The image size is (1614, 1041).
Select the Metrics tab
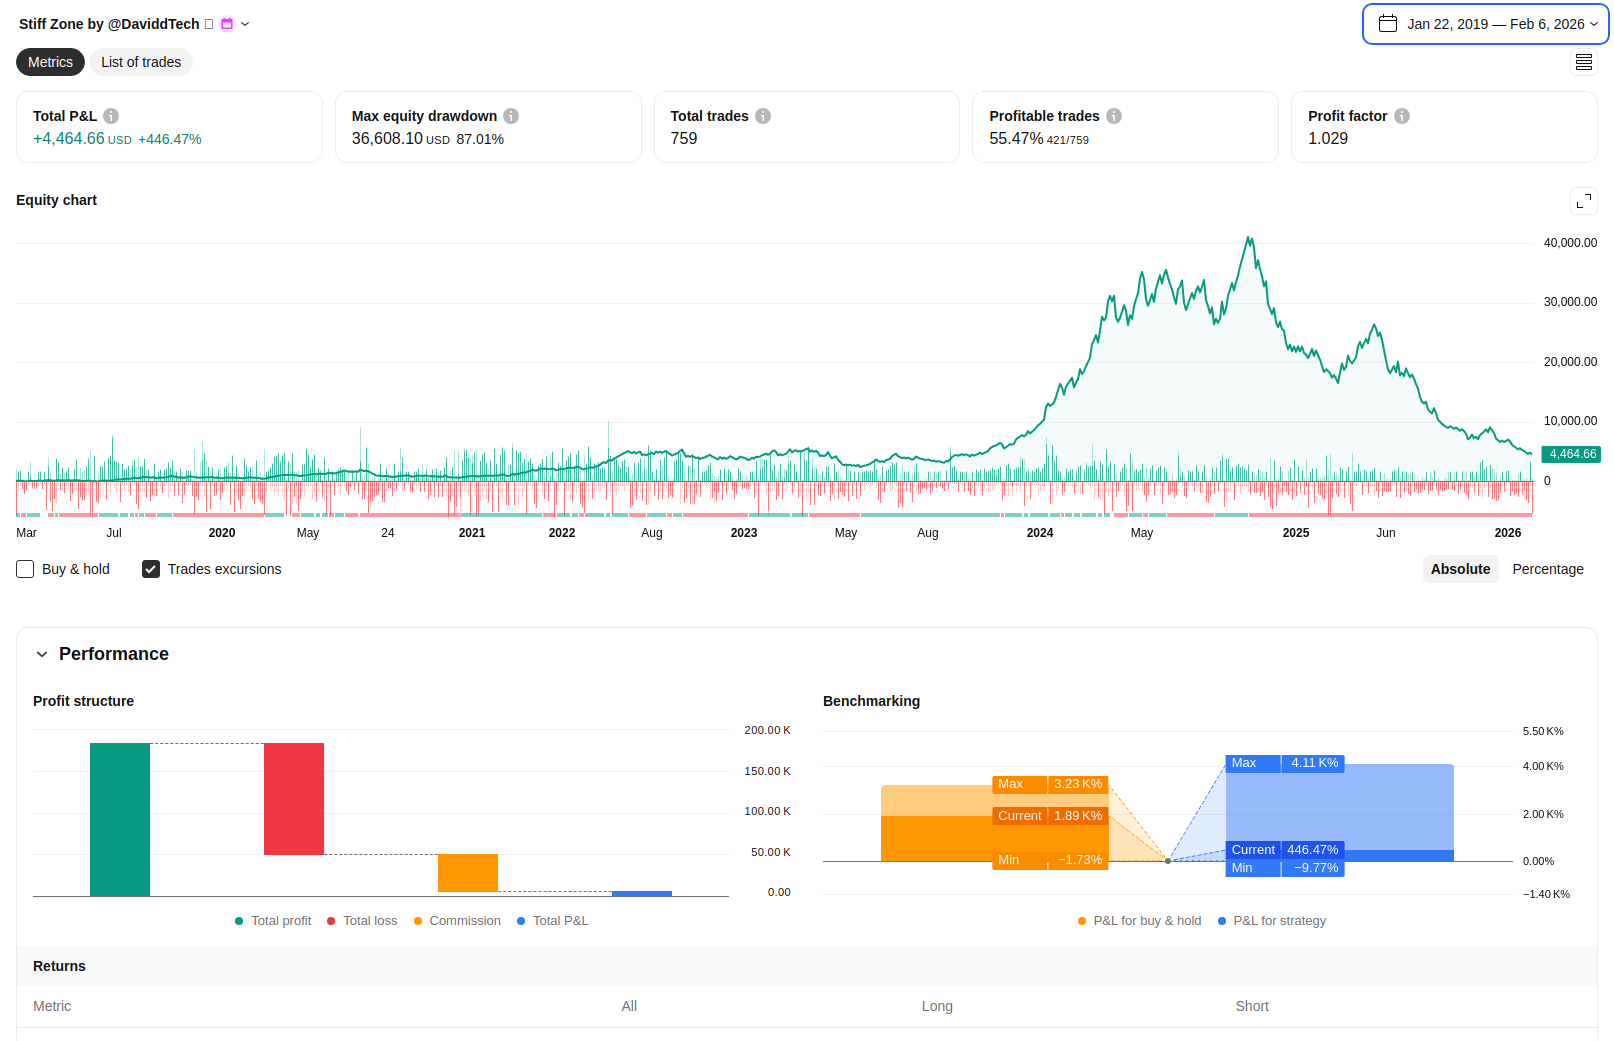point(50,62)
